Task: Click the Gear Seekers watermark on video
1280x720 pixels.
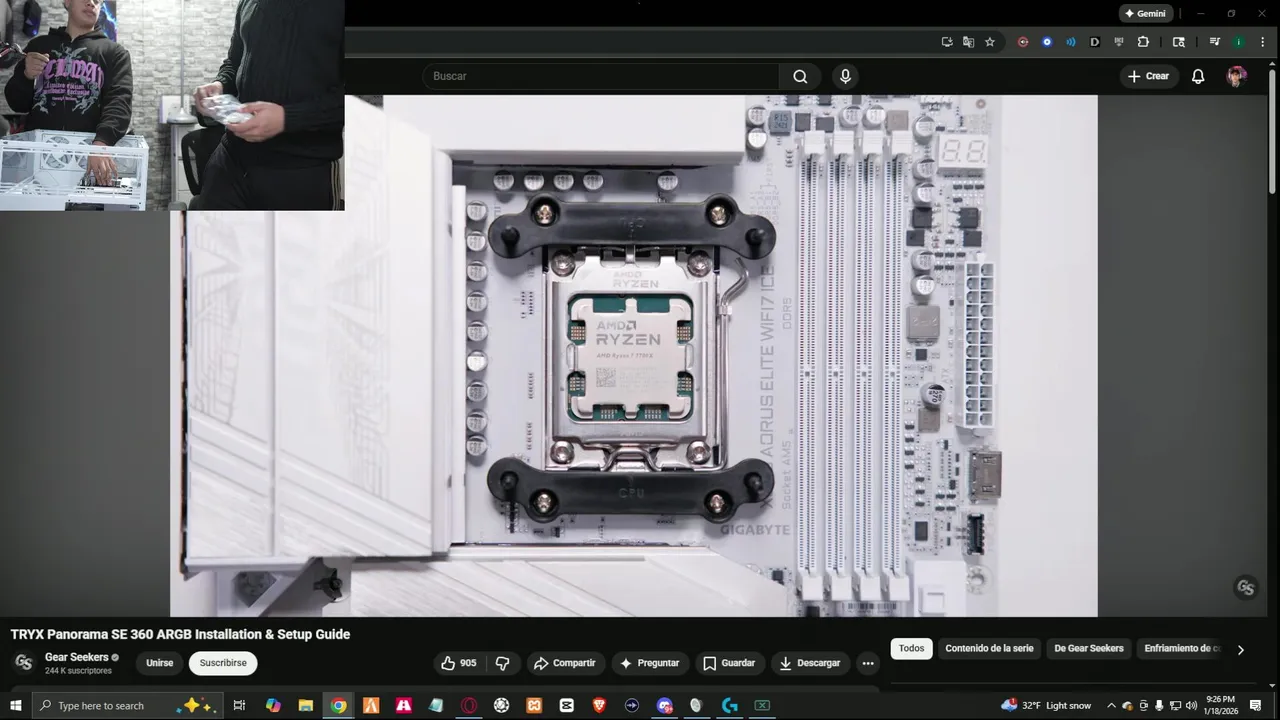Action: [1246, 588]
